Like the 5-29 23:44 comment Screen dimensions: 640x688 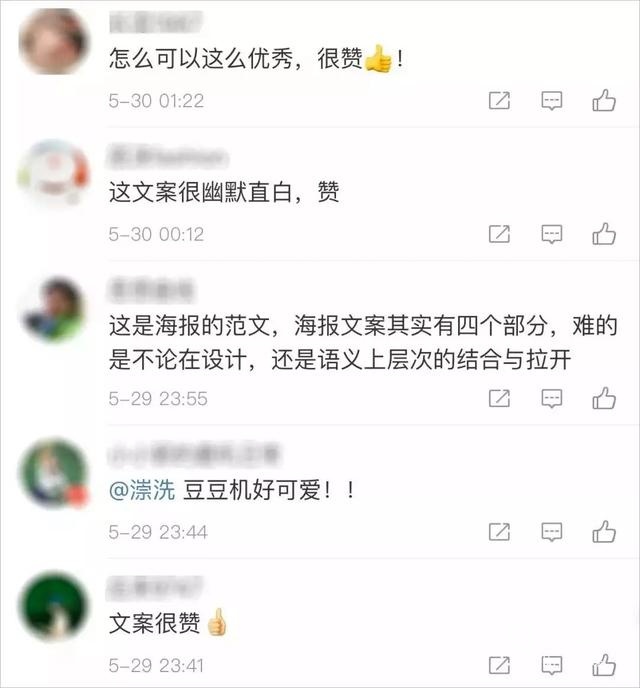click(604, 532)
